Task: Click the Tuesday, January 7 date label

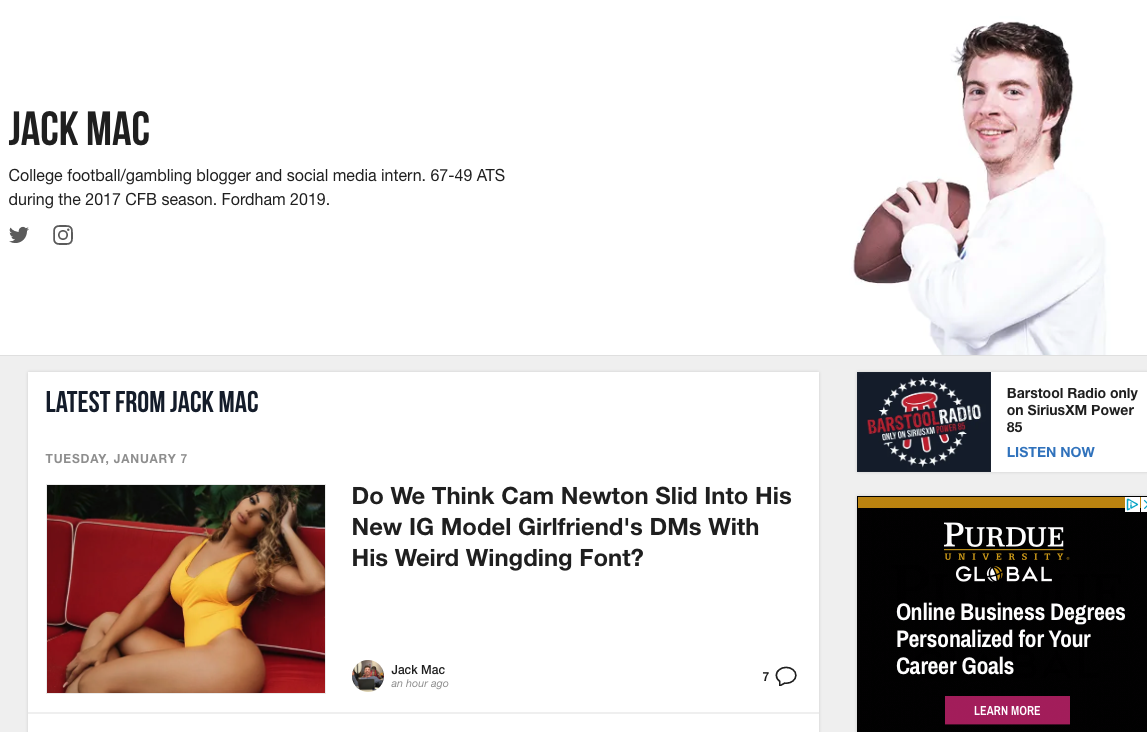Action: tap(116, 459)
